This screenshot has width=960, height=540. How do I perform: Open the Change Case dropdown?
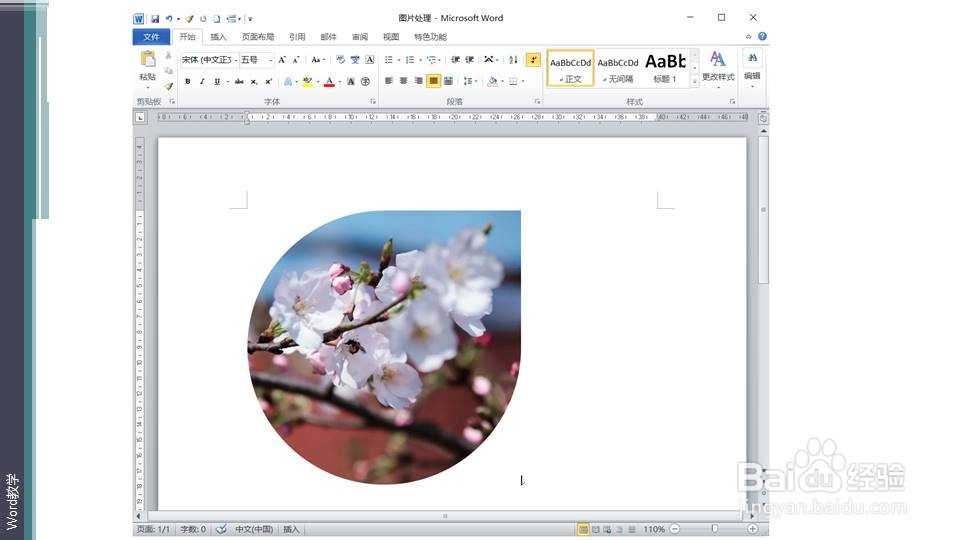[318, 59]
